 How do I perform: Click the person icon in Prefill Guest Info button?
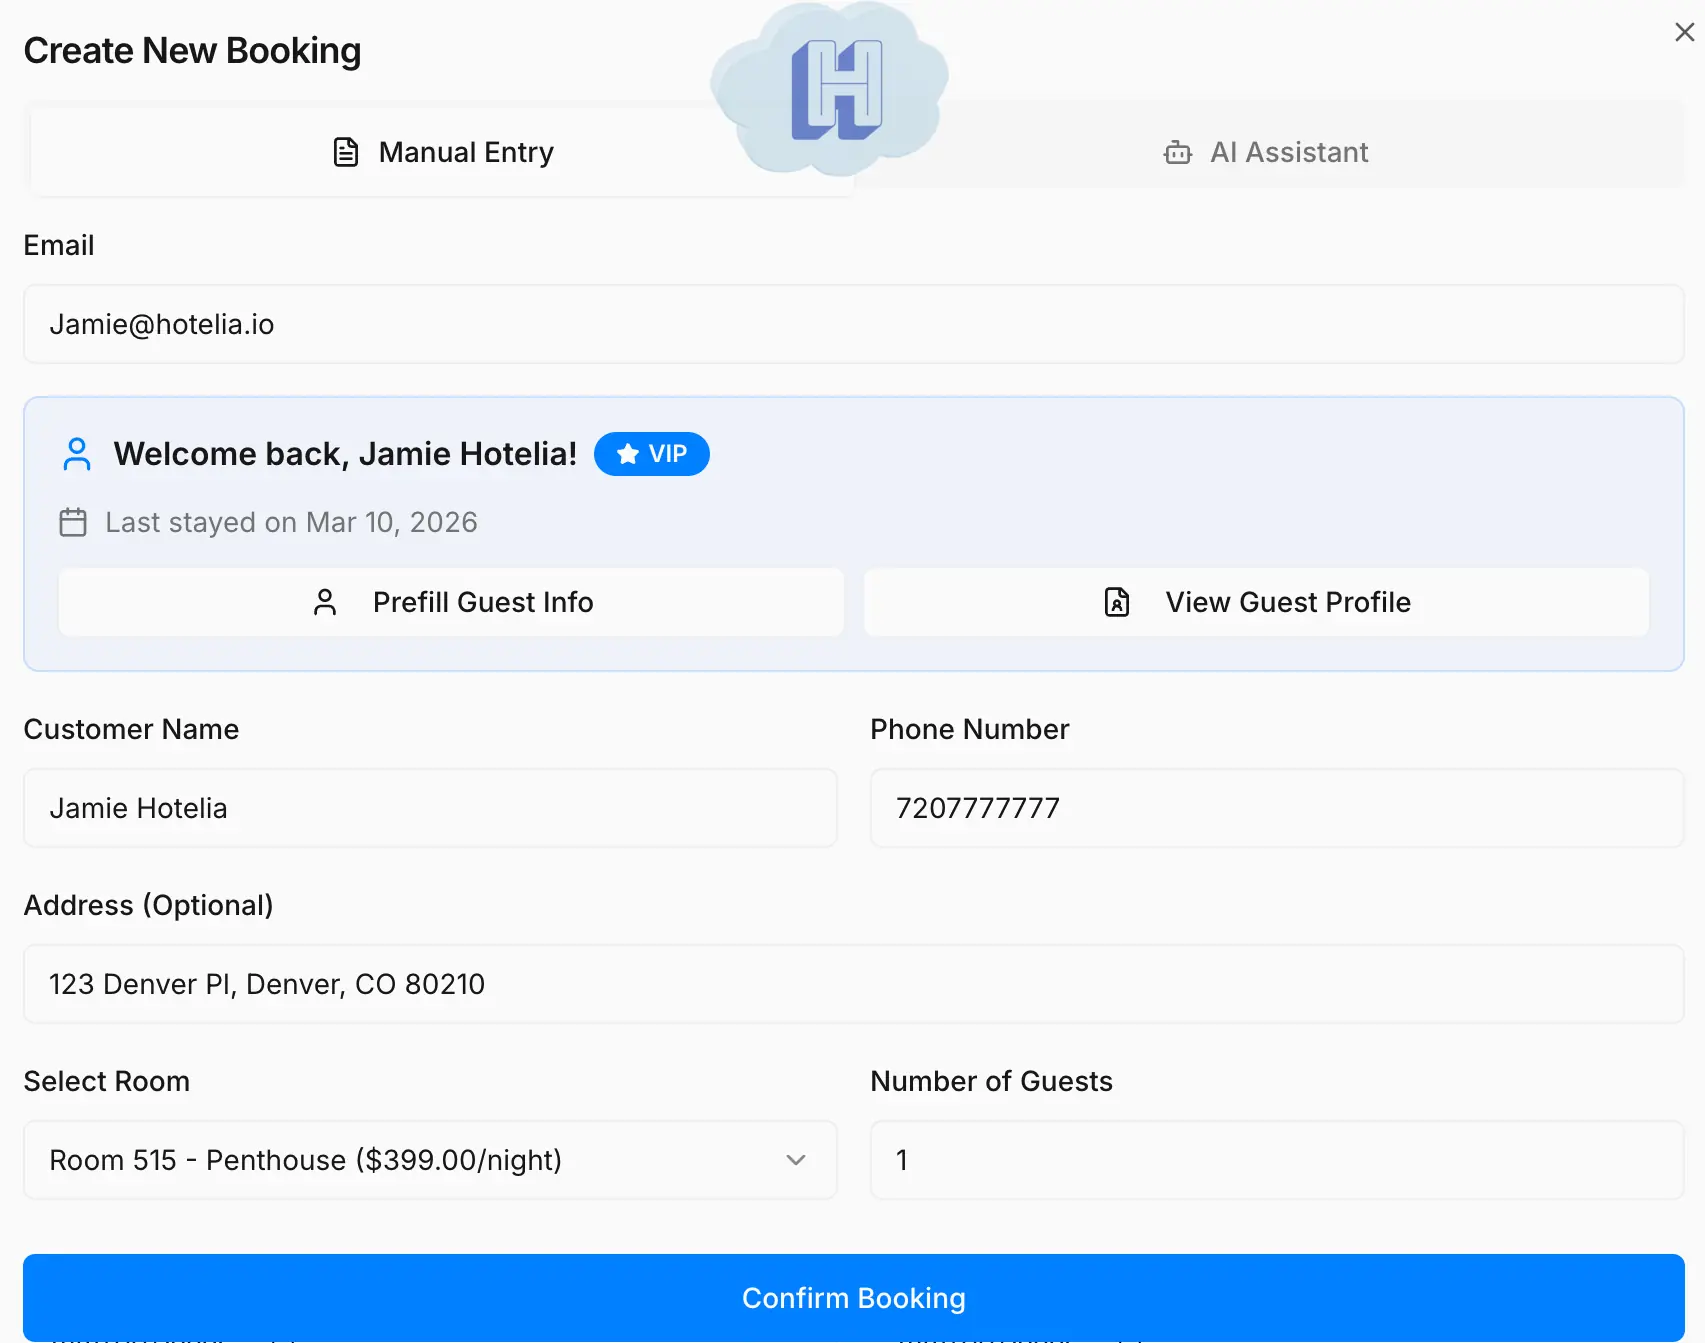(x=324, y=601)
